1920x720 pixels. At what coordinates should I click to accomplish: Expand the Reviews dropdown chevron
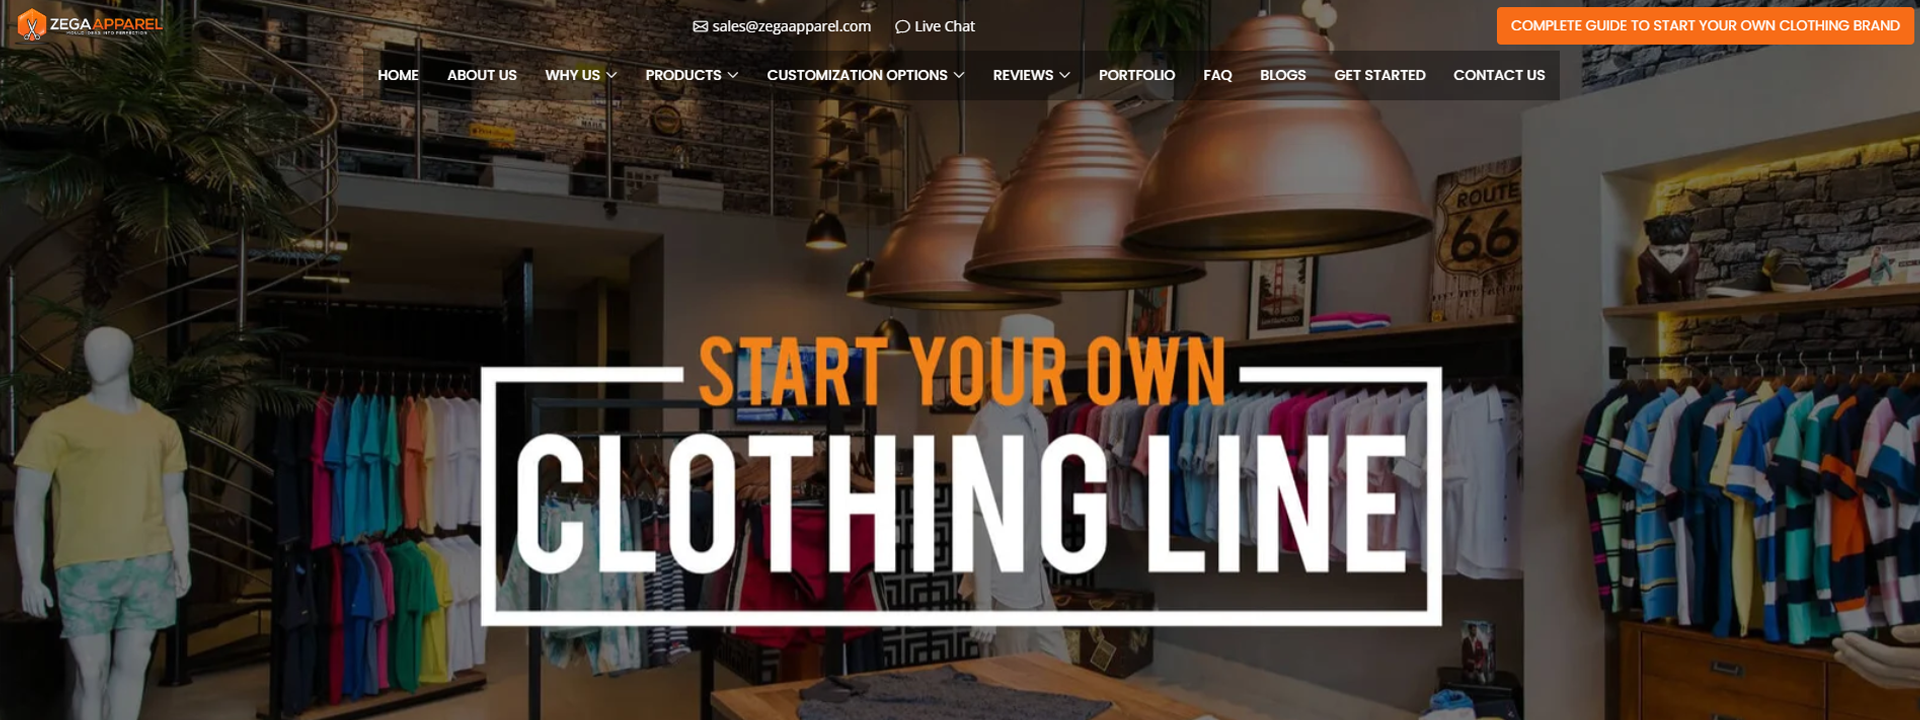tap(1064, 75)
